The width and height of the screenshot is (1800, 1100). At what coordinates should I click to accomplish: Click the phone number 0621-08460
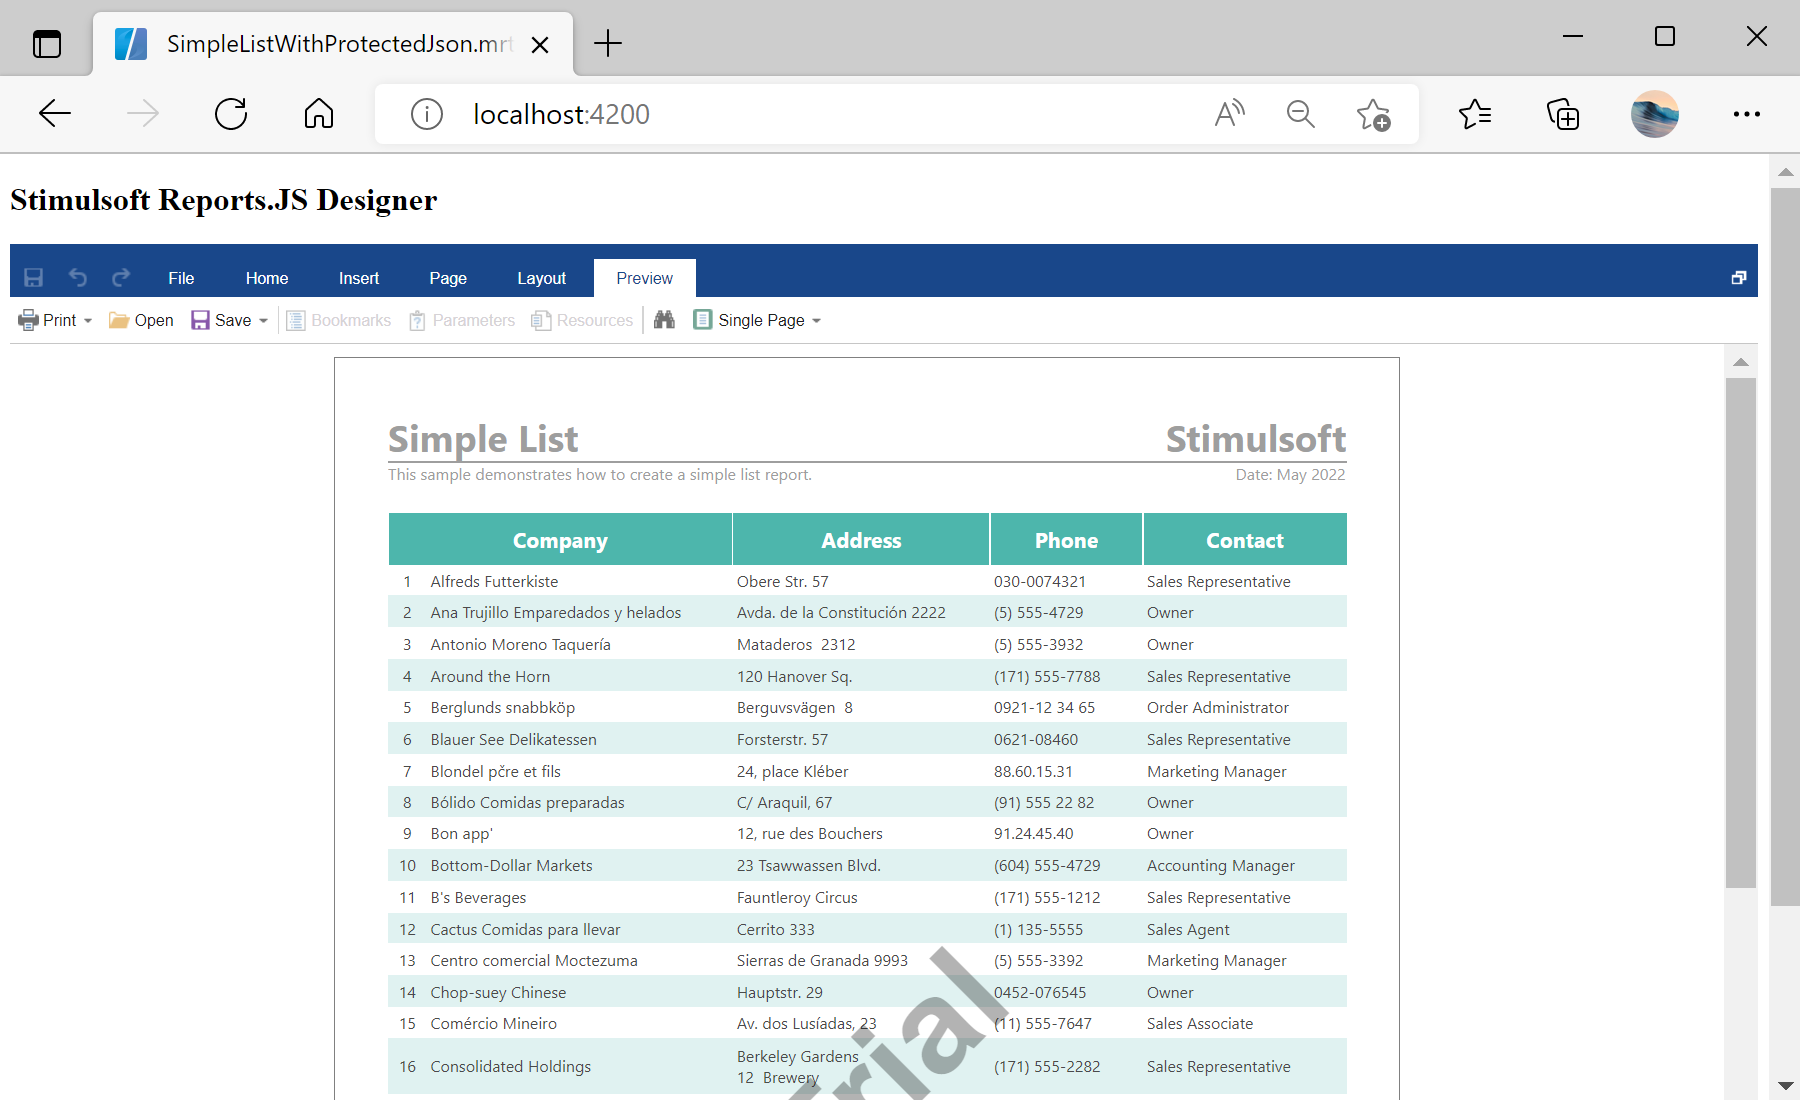coord(1036,740)
